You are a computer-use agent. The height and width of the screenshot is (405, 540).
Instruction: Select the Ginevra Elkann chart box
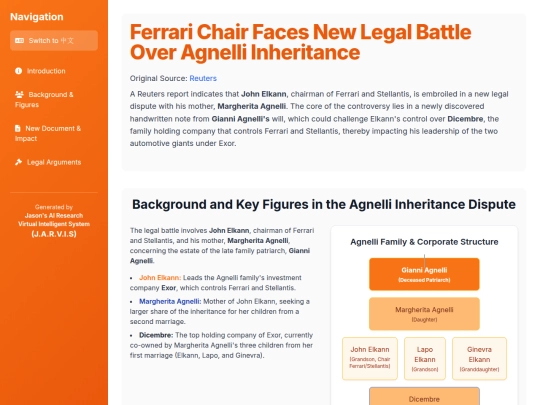click(x=479, y=359)
